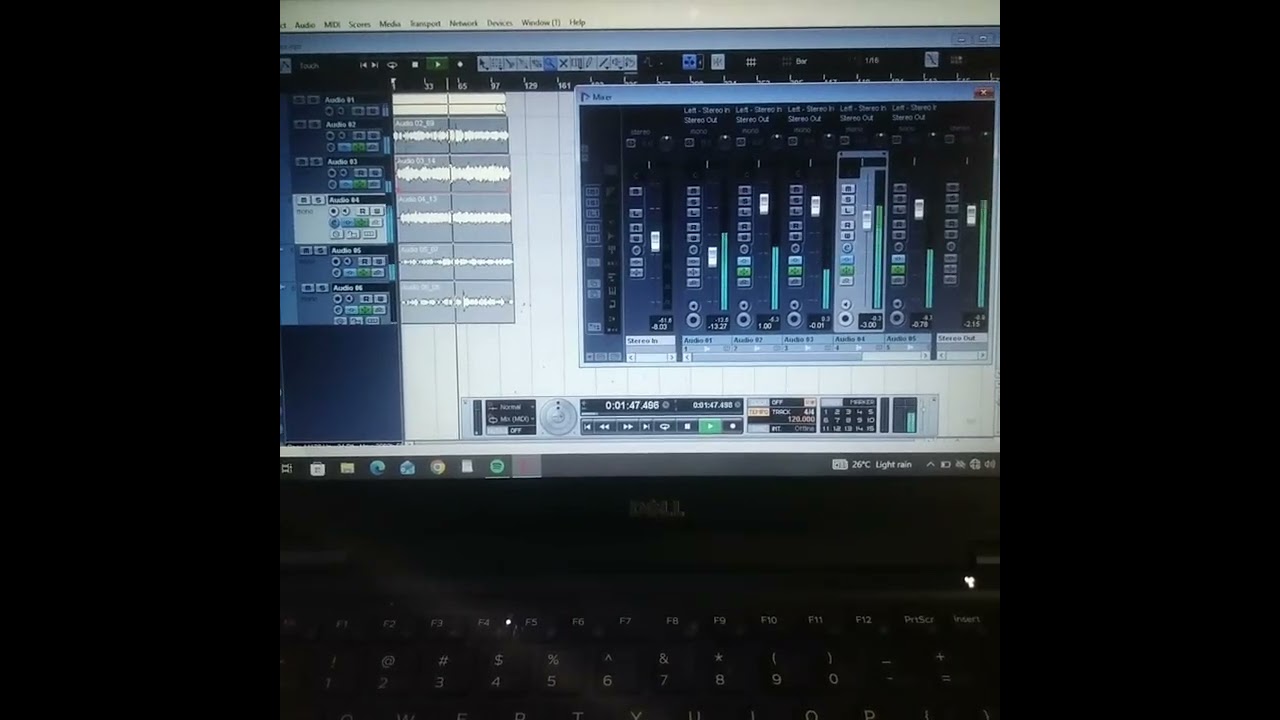Click the TEMPO button in transport
The image size is (1280, 720).
click(758, 412)
